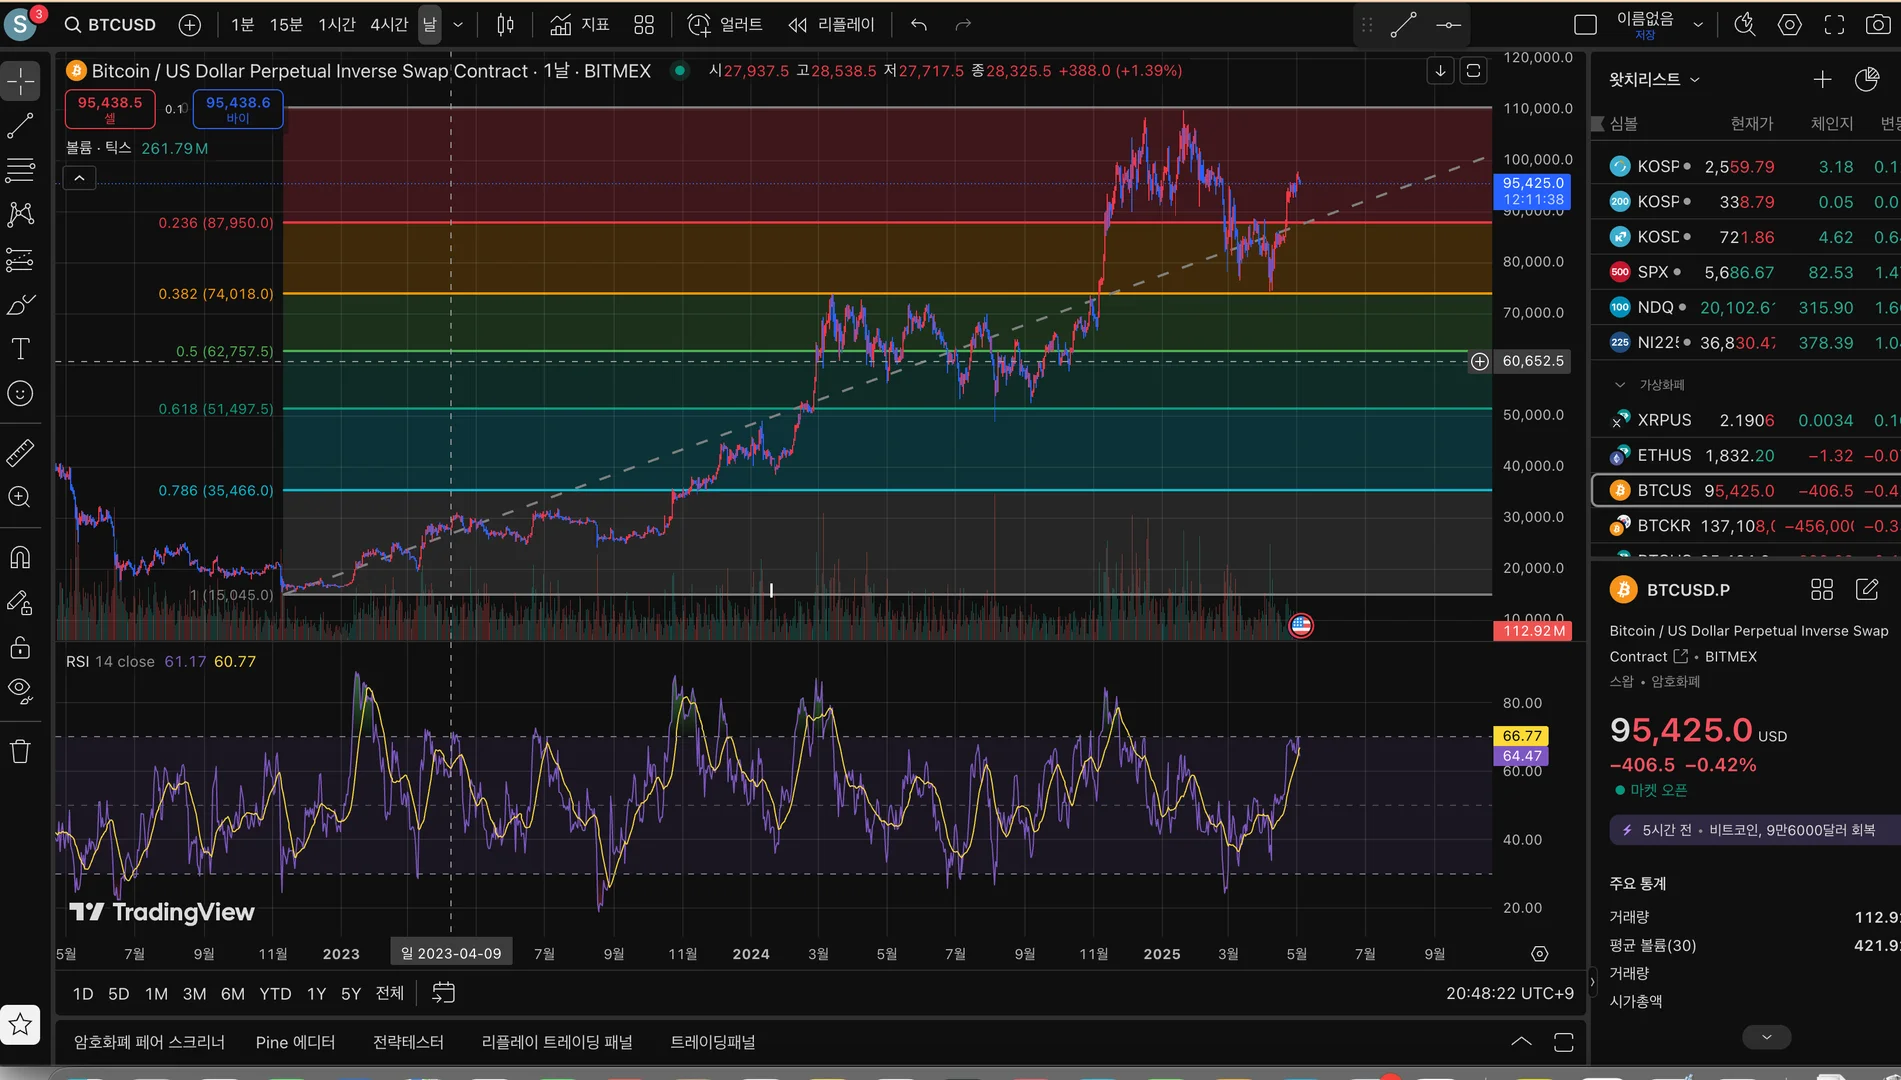Screen dimensions: 1901x1080
Task: Open the candlestick chart type selector
Action: pyautogui.click(x=506, y=25)
